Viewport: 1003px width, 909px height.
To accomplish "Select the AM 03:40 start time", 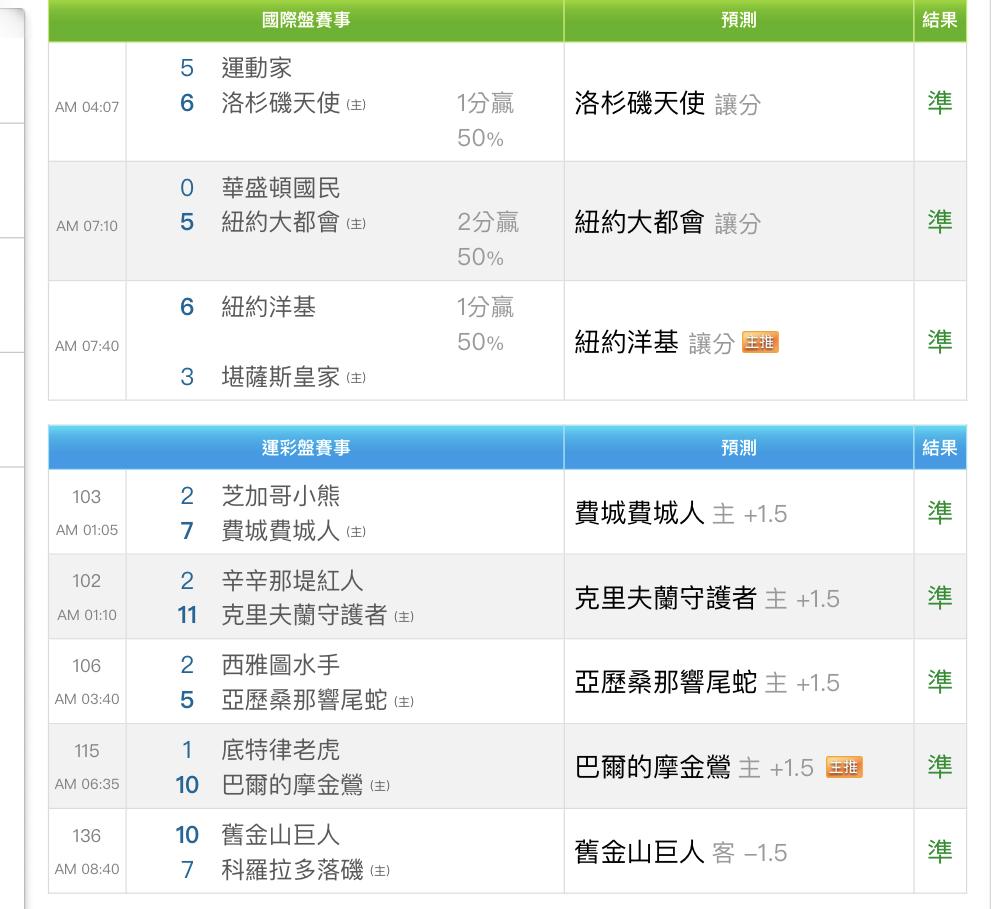I will tap(87, 699).
